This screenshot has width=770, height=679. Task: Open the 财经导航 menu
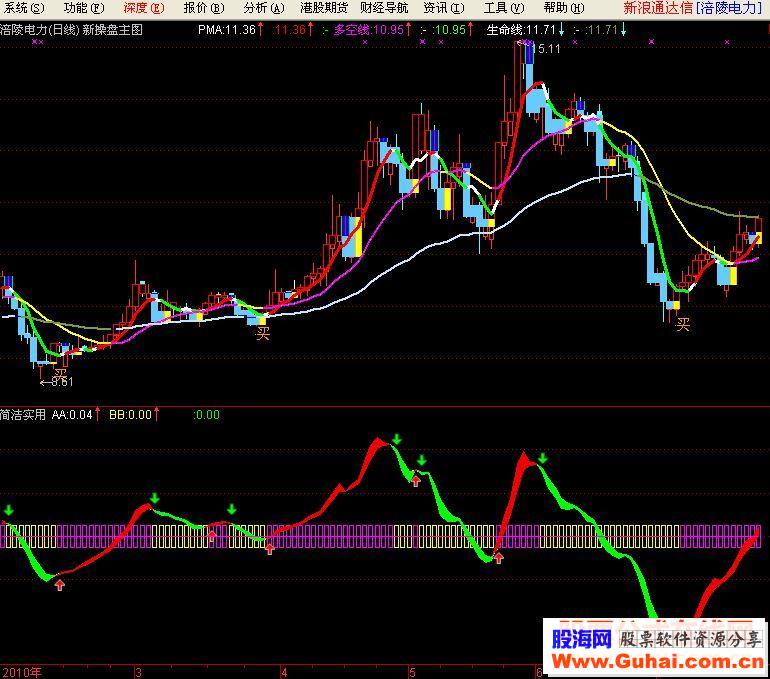click(384, 8)
